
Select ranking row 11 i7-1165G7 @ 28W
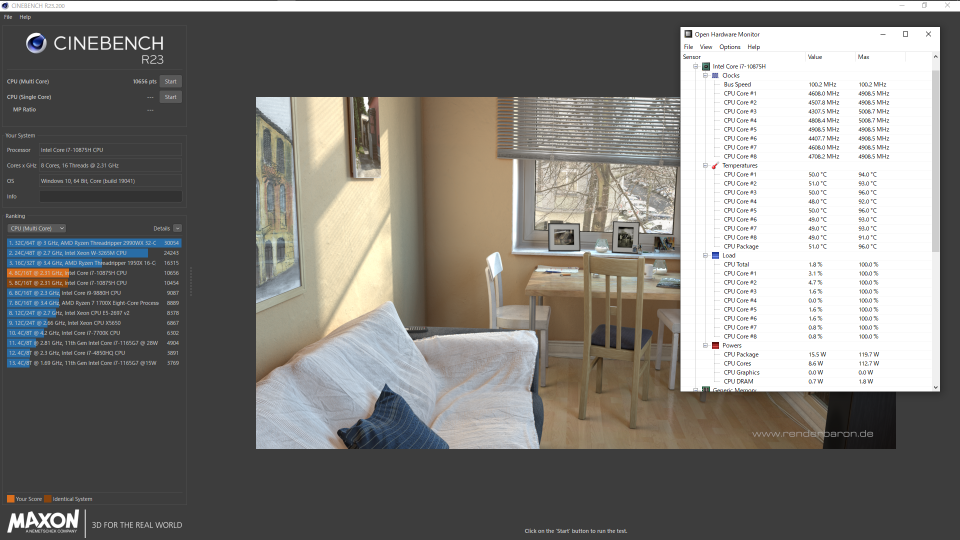[94, 343]
